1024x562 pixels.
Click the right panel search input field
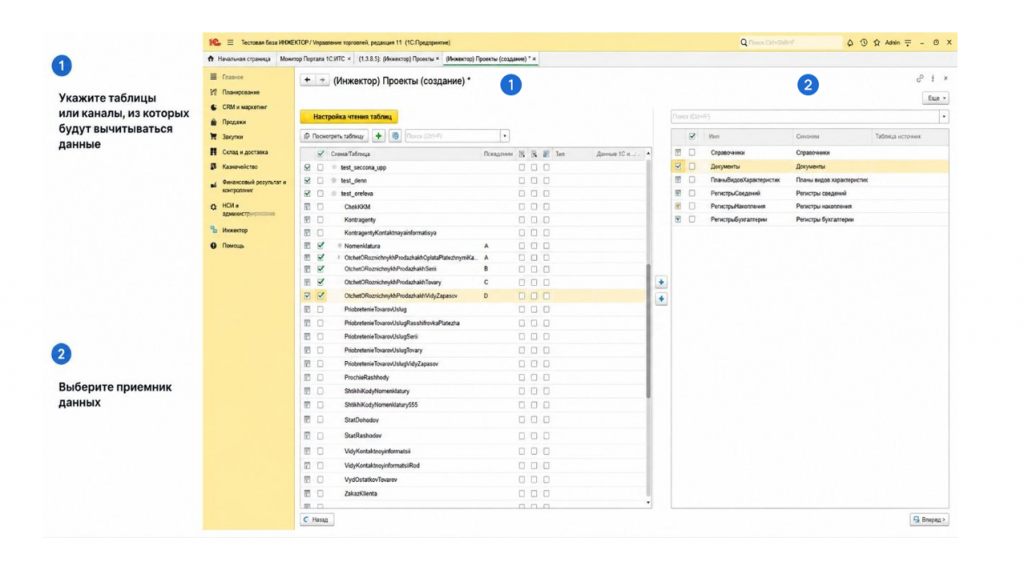pyautogui.click(x=805, y=117)
